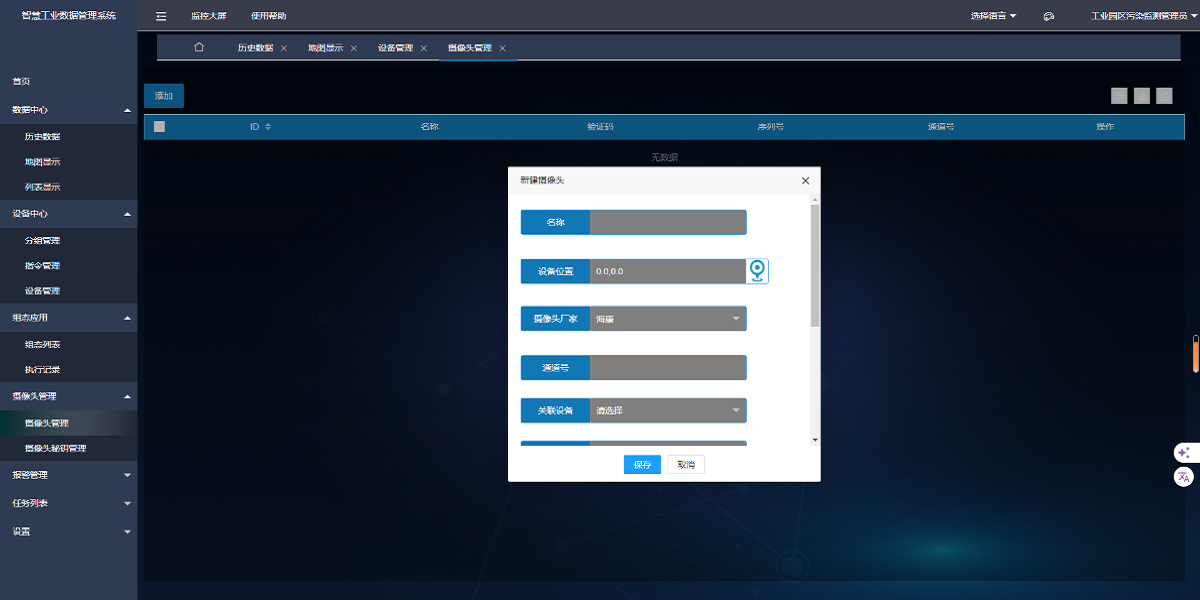Click the 取消 button
Viewport: 1200px width, 600px height.
click(686, 465)
